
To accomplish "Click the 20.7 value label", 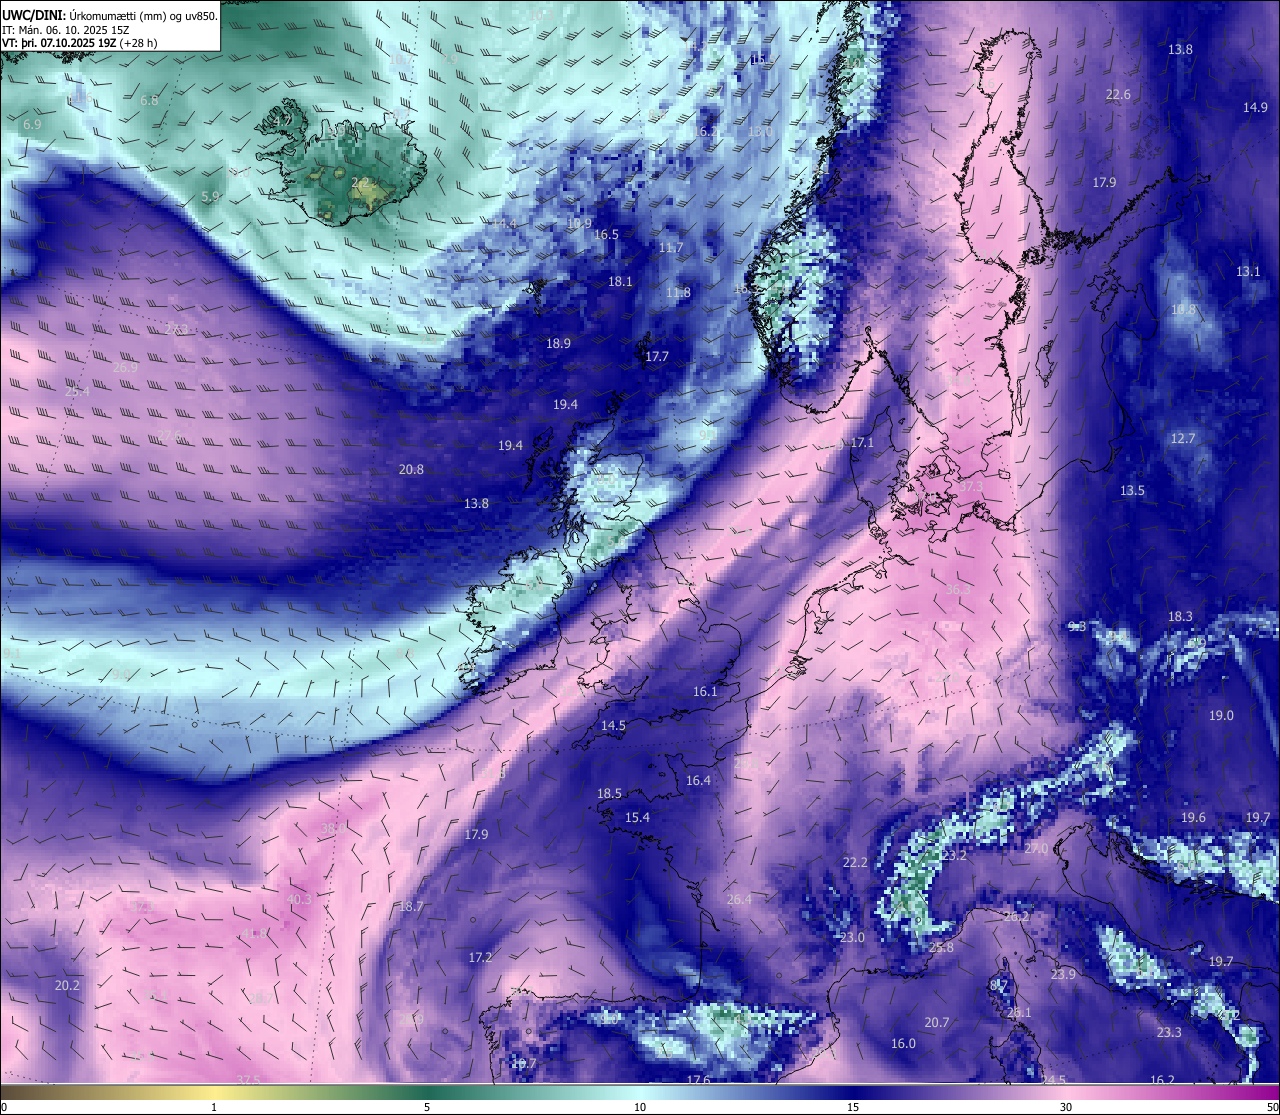I will coord(936,1023).
